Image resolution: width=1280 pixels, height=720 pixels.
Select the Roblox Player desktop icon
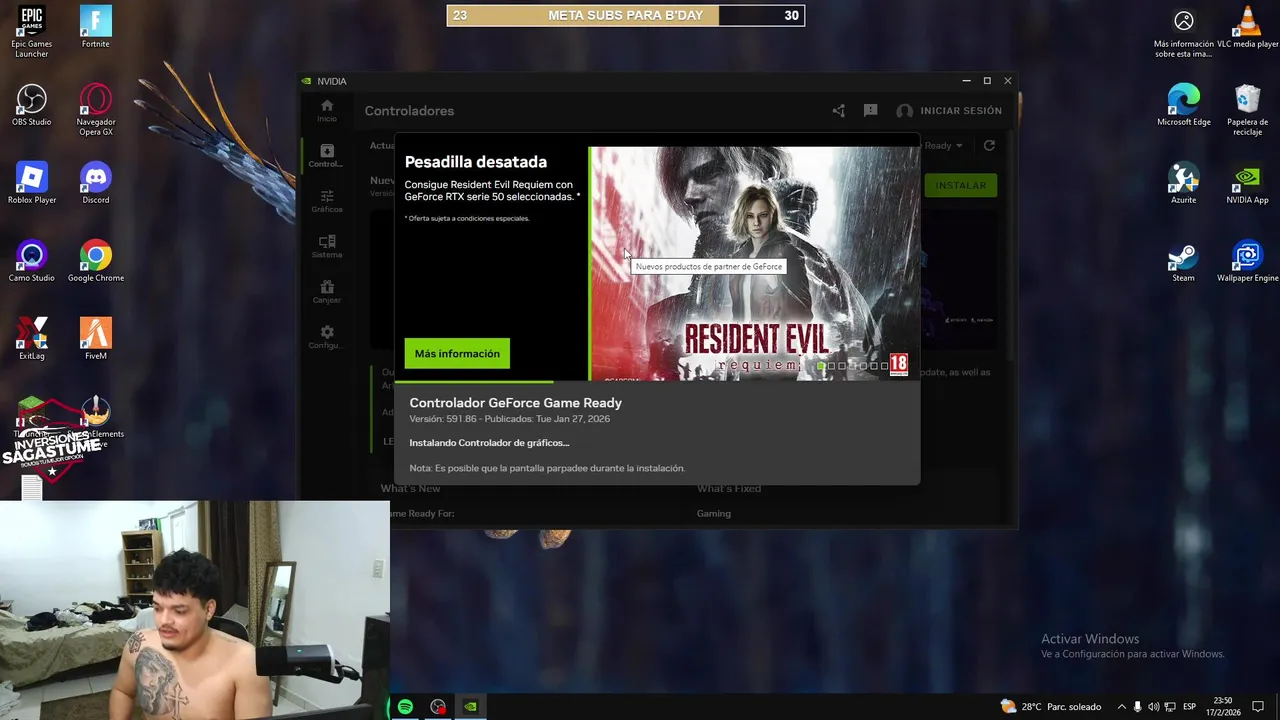[x=32, y=183]
